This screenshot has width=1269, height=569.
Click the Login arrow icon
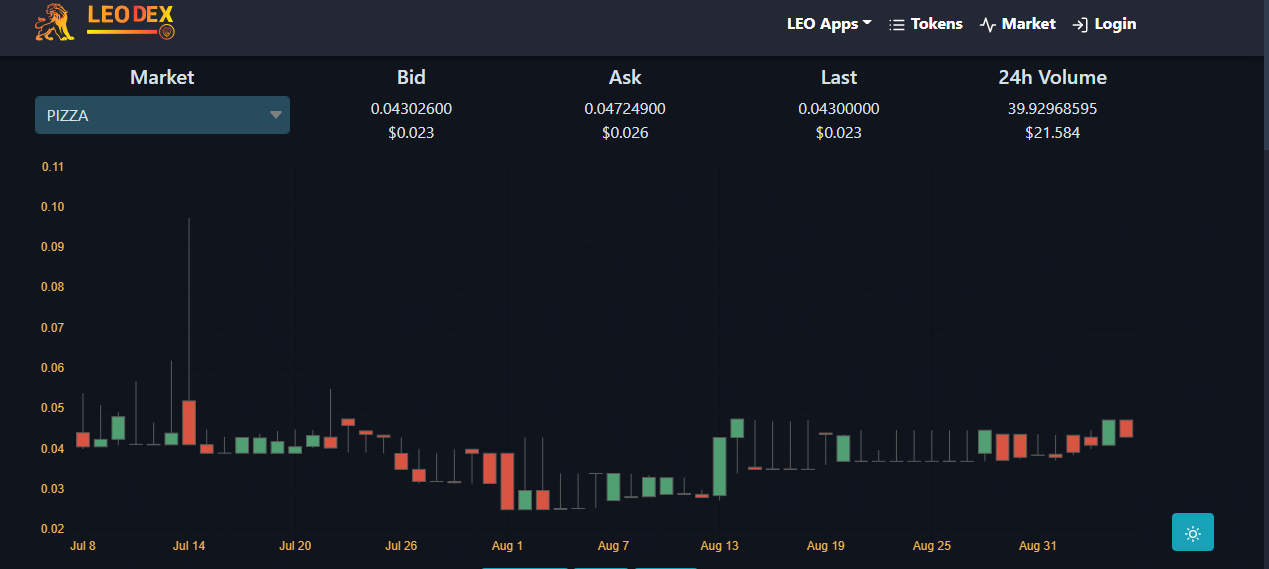coord(1080,25)
